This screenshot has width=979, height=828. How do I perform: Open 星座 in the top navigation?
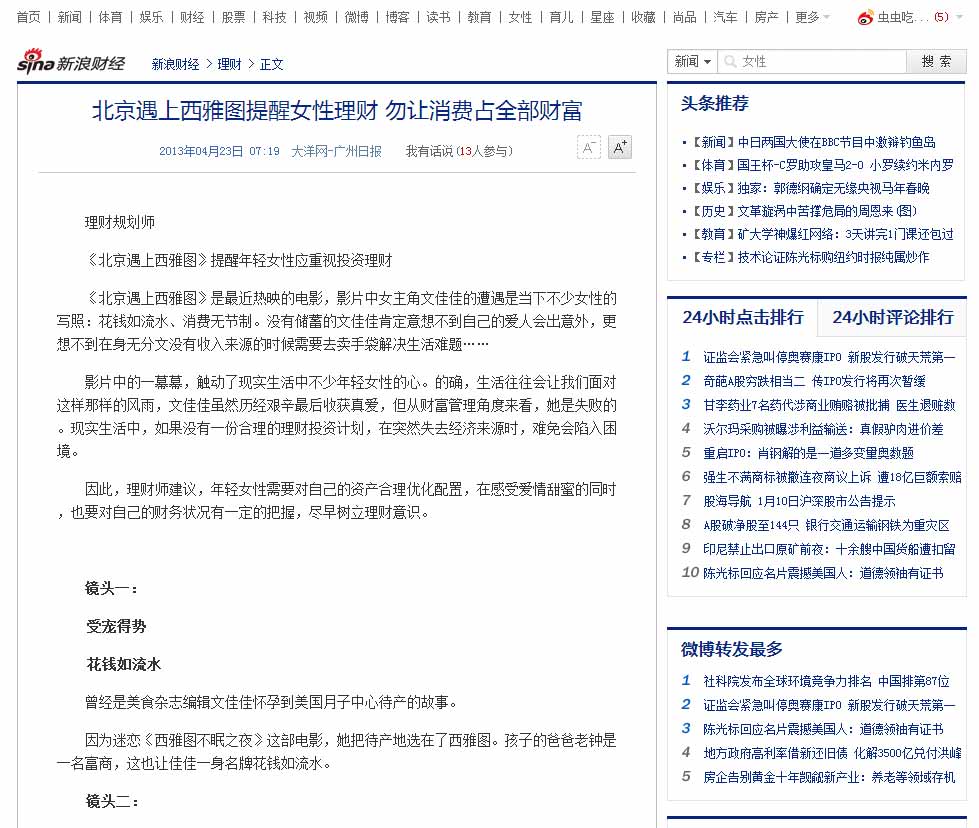(603, 17)
